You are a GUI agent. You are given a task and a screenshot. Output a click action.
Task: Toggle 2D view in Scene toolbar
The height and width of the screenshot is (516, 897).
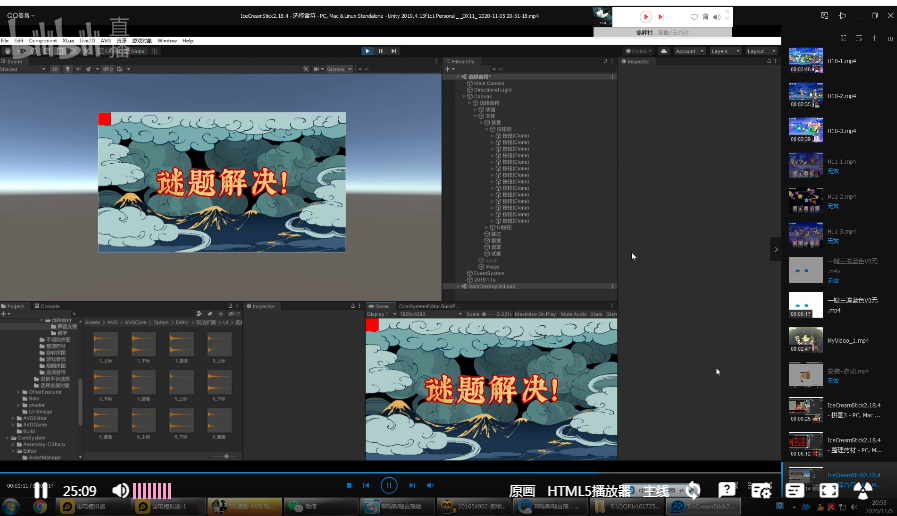54,69
